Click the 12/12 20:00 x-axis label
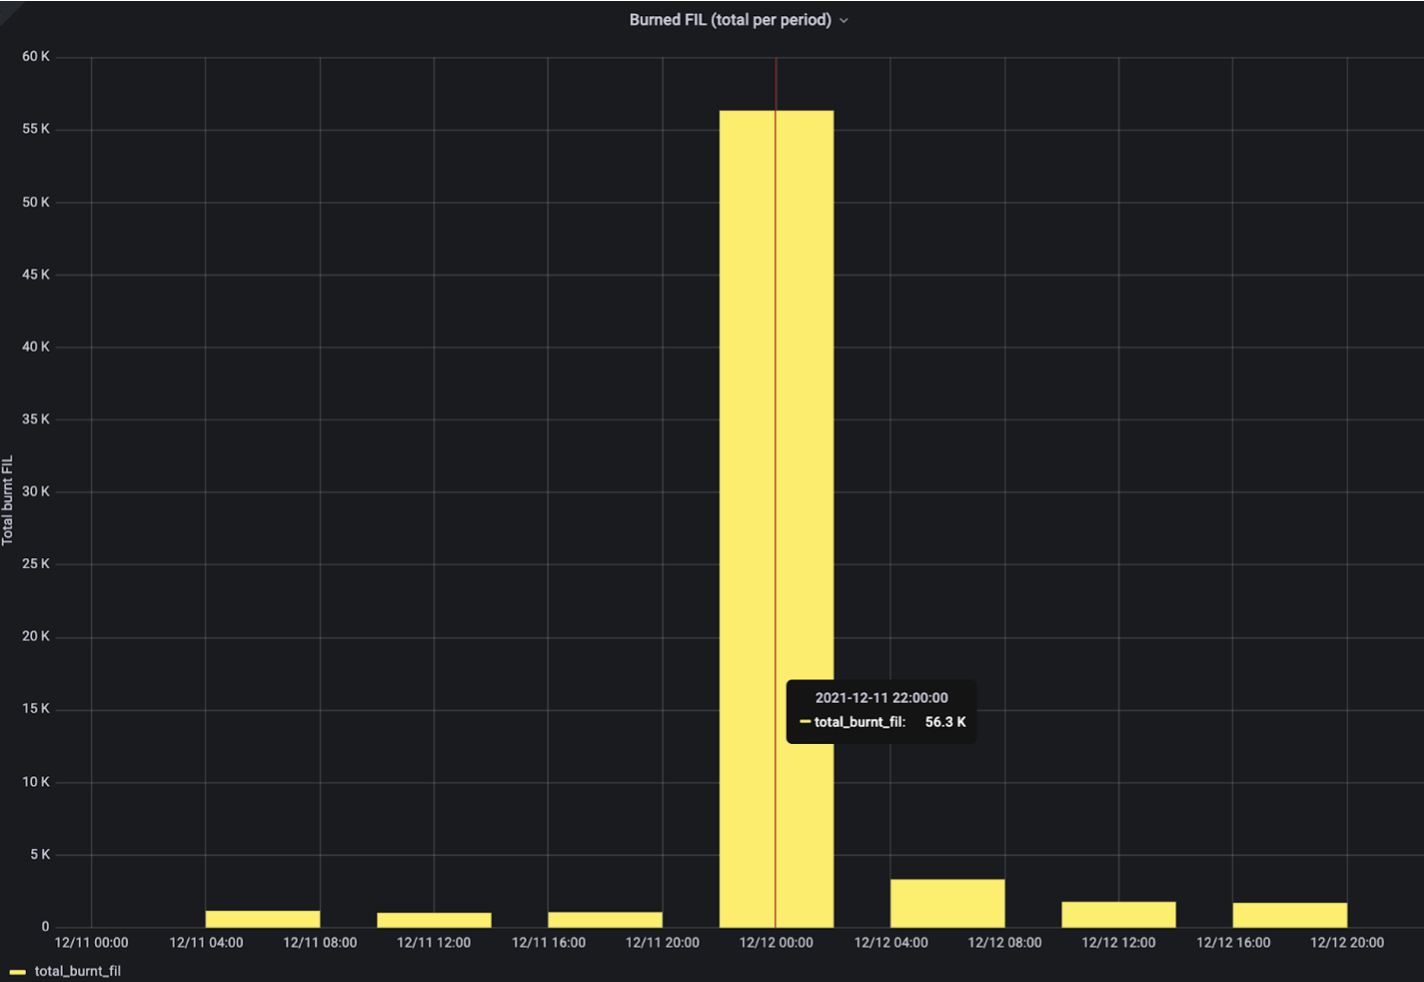The image size is (1424, 982). 1347,943
